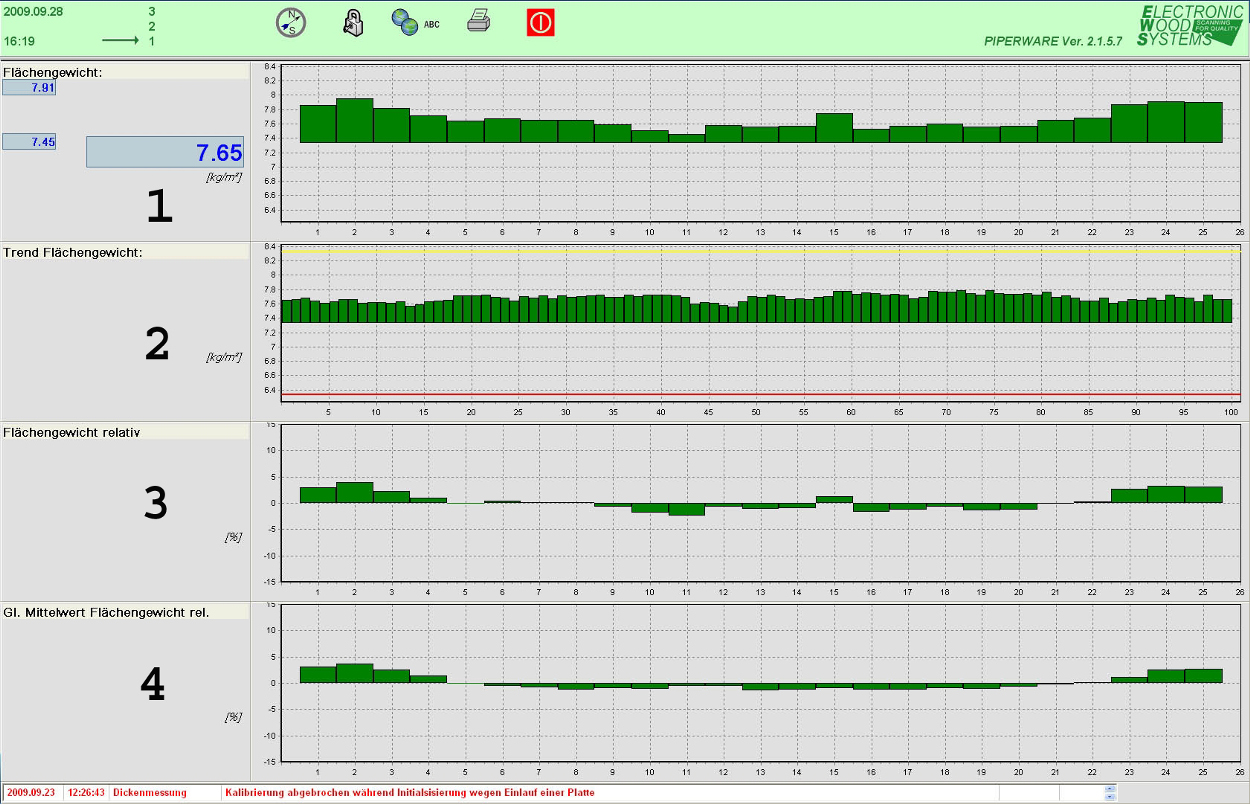Click the red Kalibrierung abgebrochen status message

click(x=410, y=793)
